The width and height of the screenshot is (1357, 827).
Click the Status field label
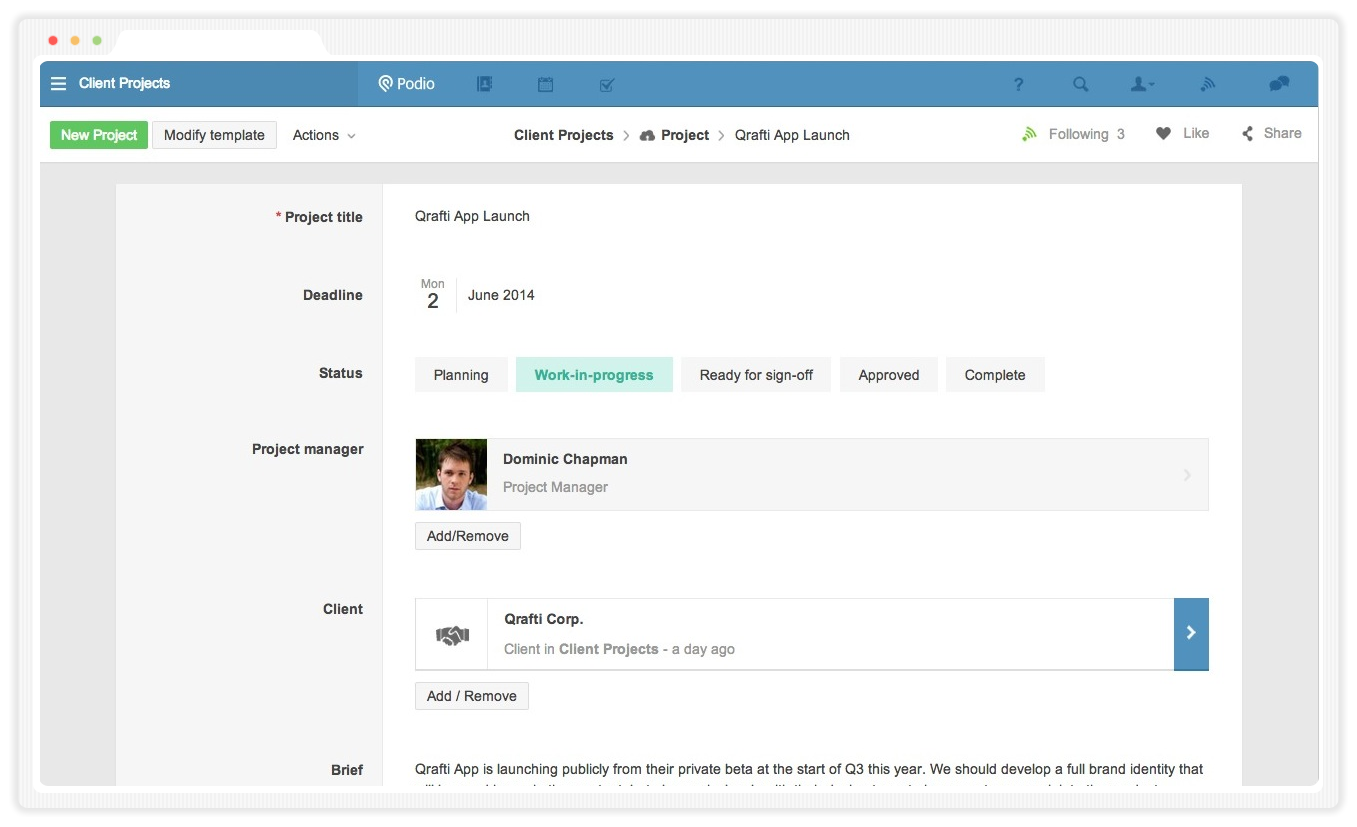341,373
